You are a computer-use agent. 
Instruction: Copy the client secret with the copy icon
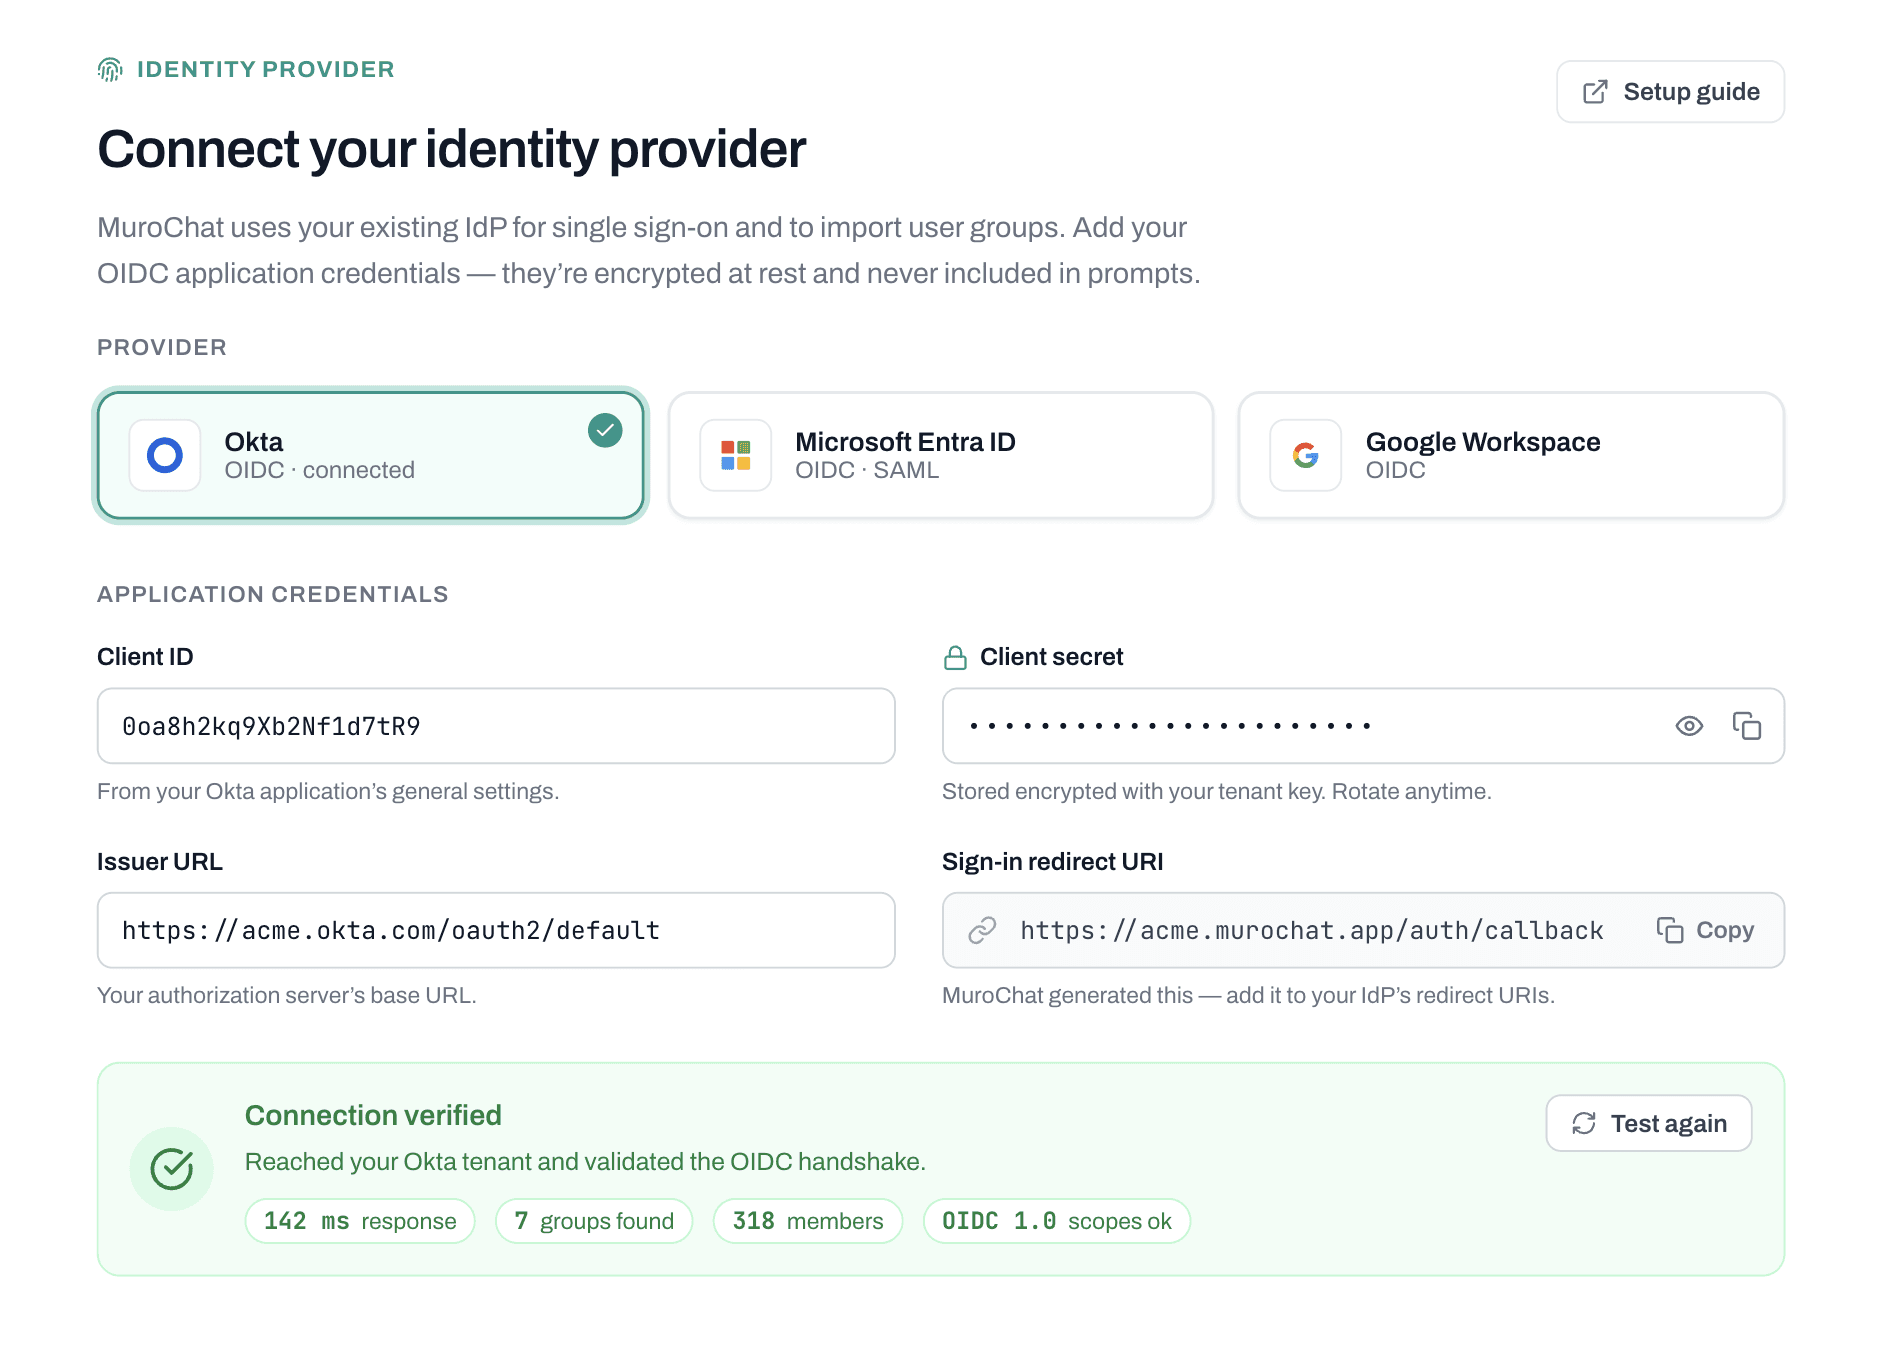pos(1746,726)
